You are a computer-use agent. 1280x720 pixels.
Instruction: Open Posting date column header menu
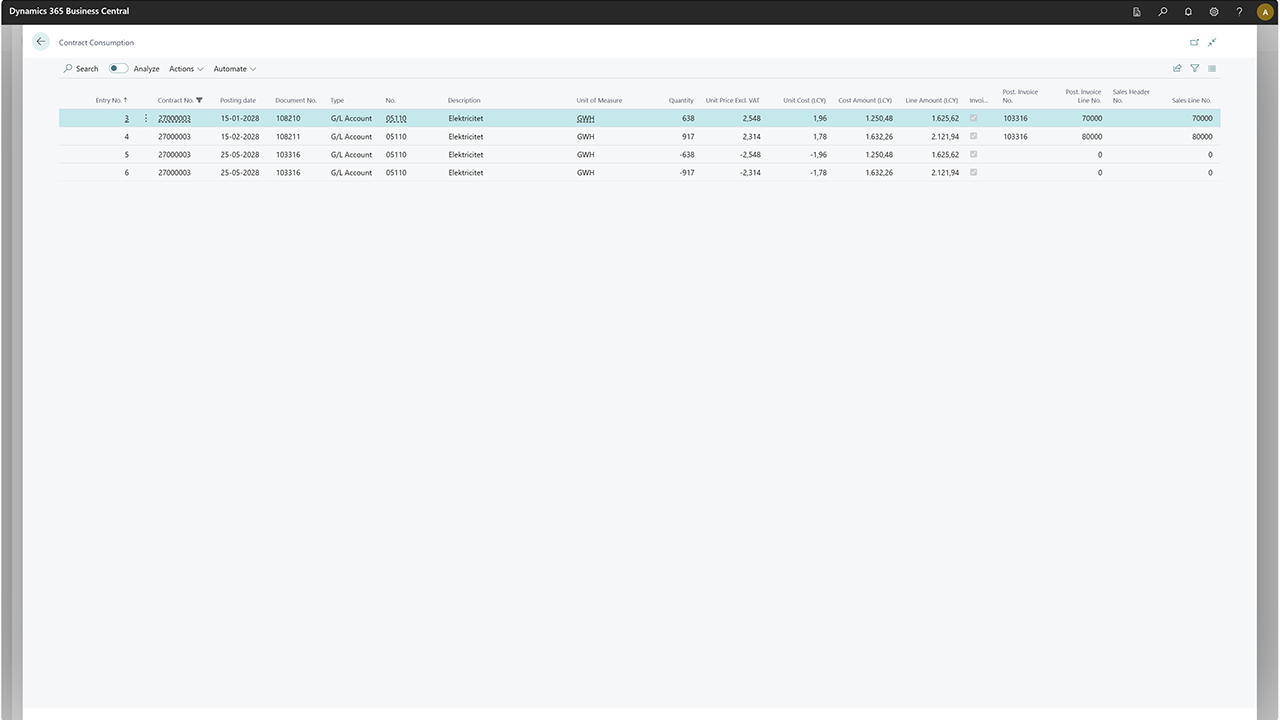tap(238, 100)
